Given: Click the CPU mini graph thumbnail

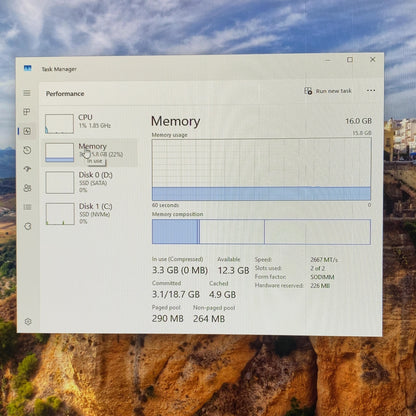Looking at the screenshot, I should 59,124.
